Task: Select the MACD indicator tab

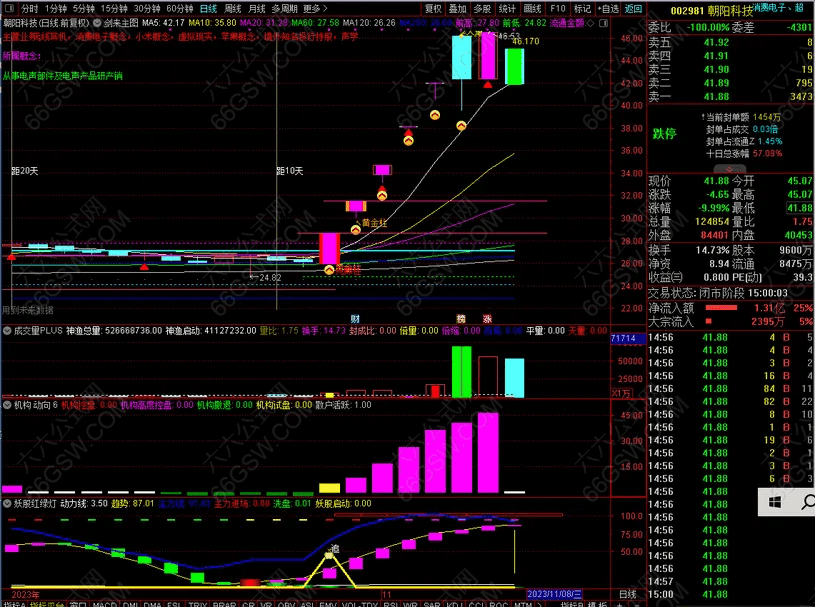Action: click(x=104, y=603)
